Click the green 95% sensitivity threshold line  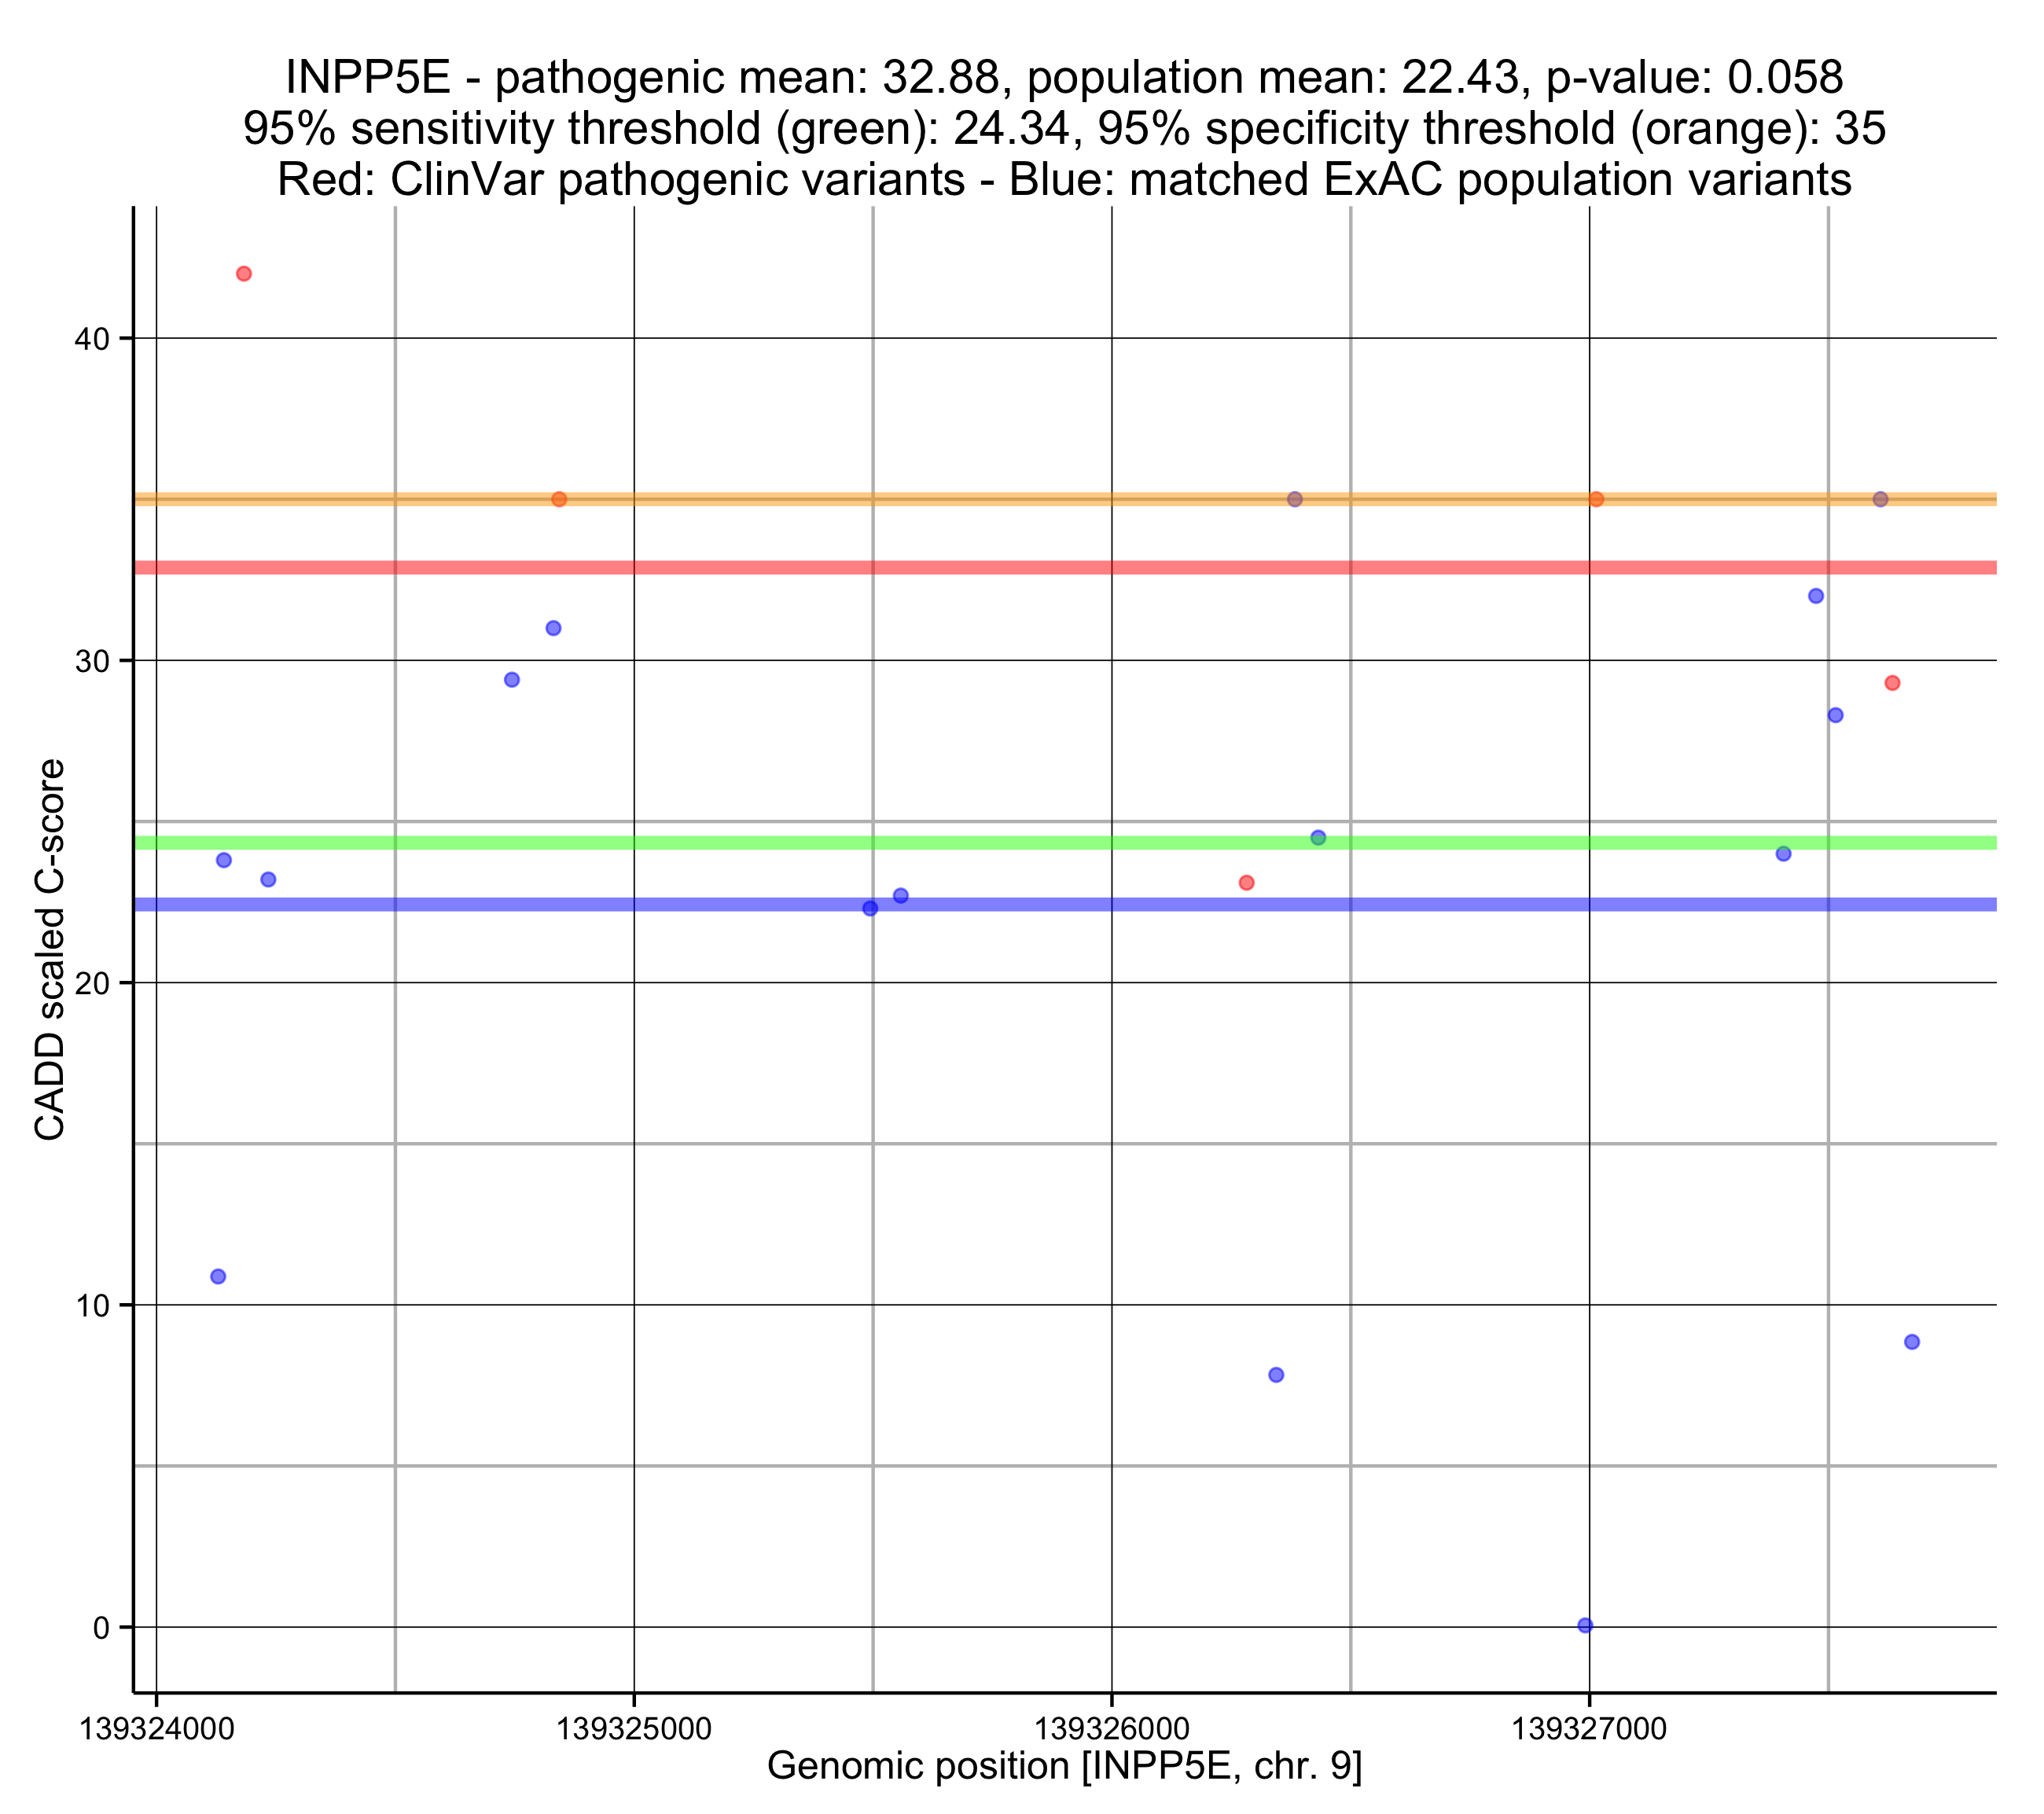point(700,843)
